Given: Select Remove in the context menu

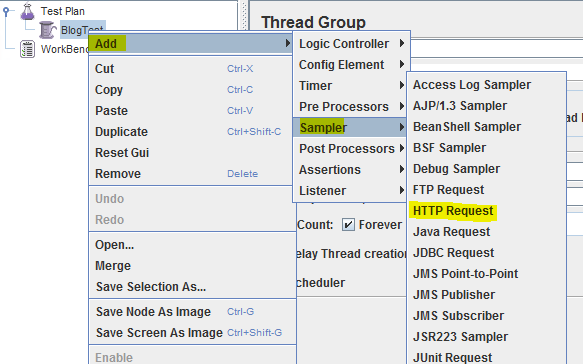Looking at the screenshot, I should pos(190,174).
